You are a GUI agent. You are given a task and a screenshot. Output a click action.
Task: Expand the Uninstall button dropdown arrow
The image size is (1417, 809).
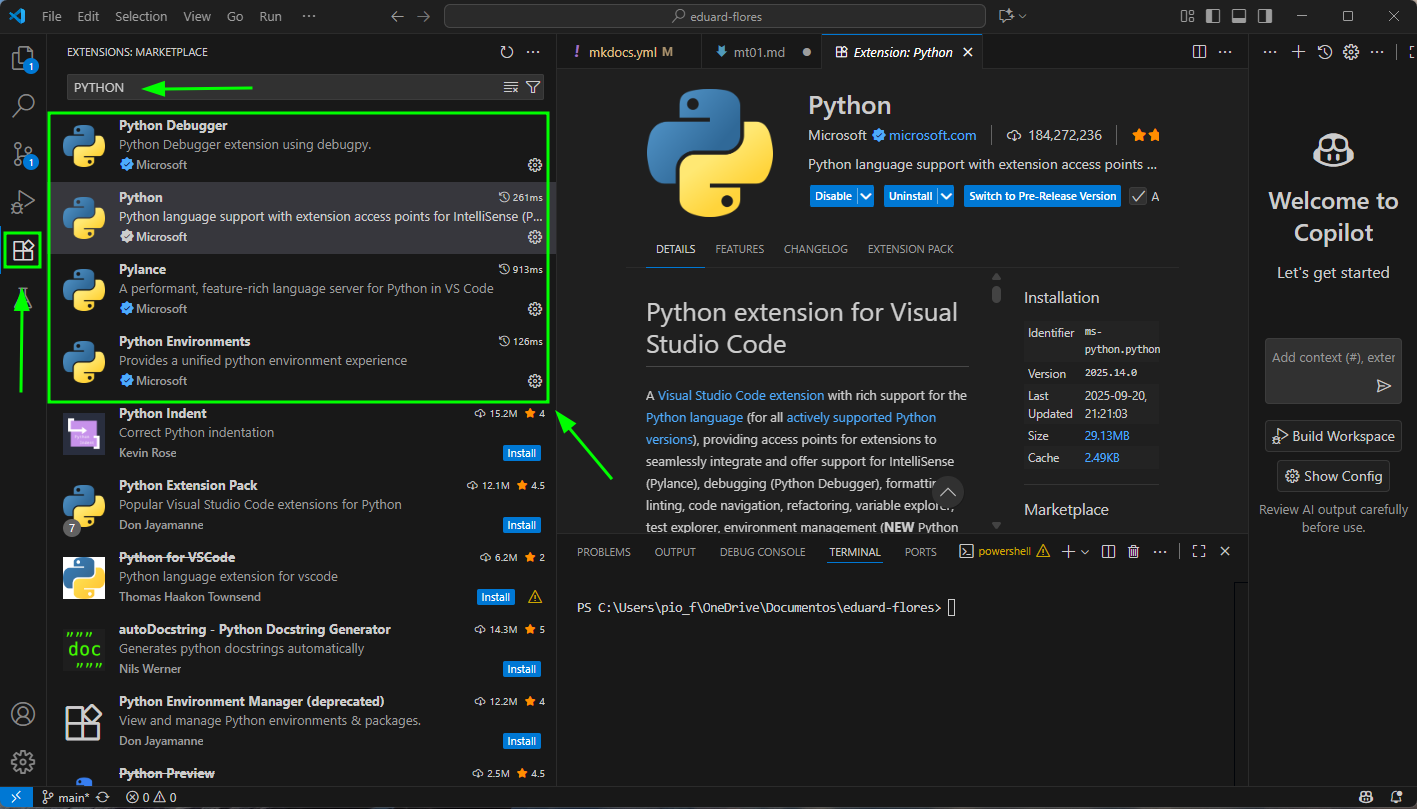tap(945, 196)
